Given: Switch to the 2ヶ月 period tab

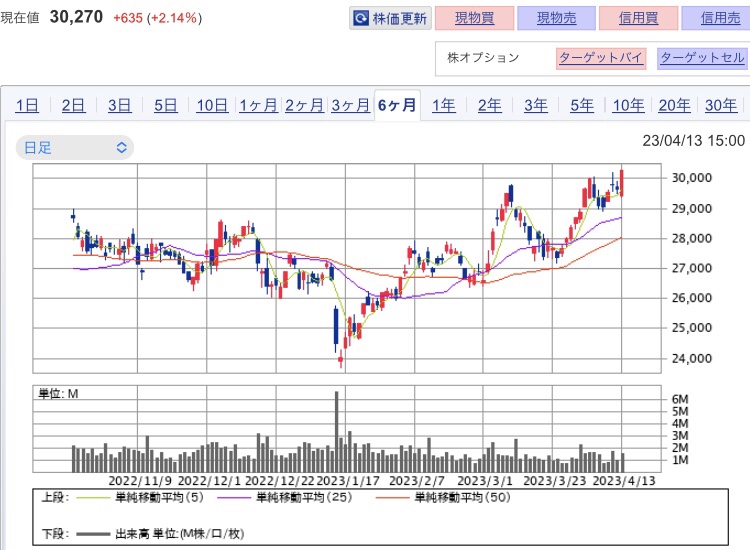Looking at the screenshot, I should (x=305, y=105).
